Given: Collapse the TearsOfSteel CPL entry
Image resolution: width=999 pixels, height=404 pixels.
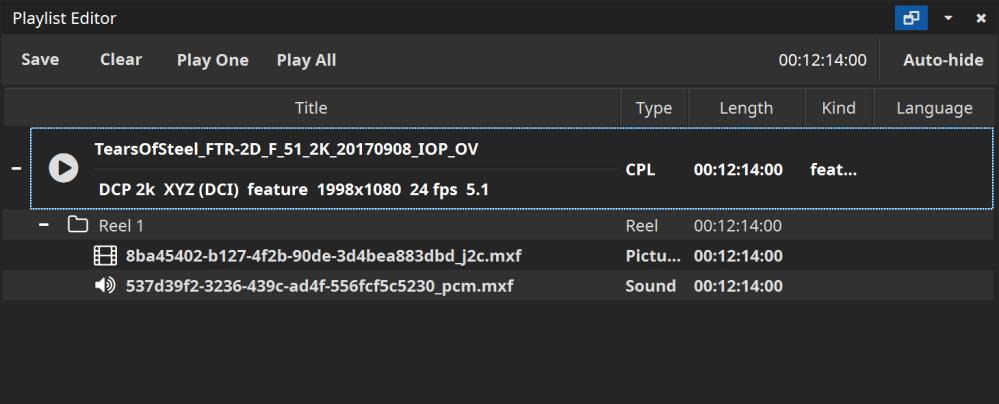Looking at the screenshot, I should click(15, 169).
